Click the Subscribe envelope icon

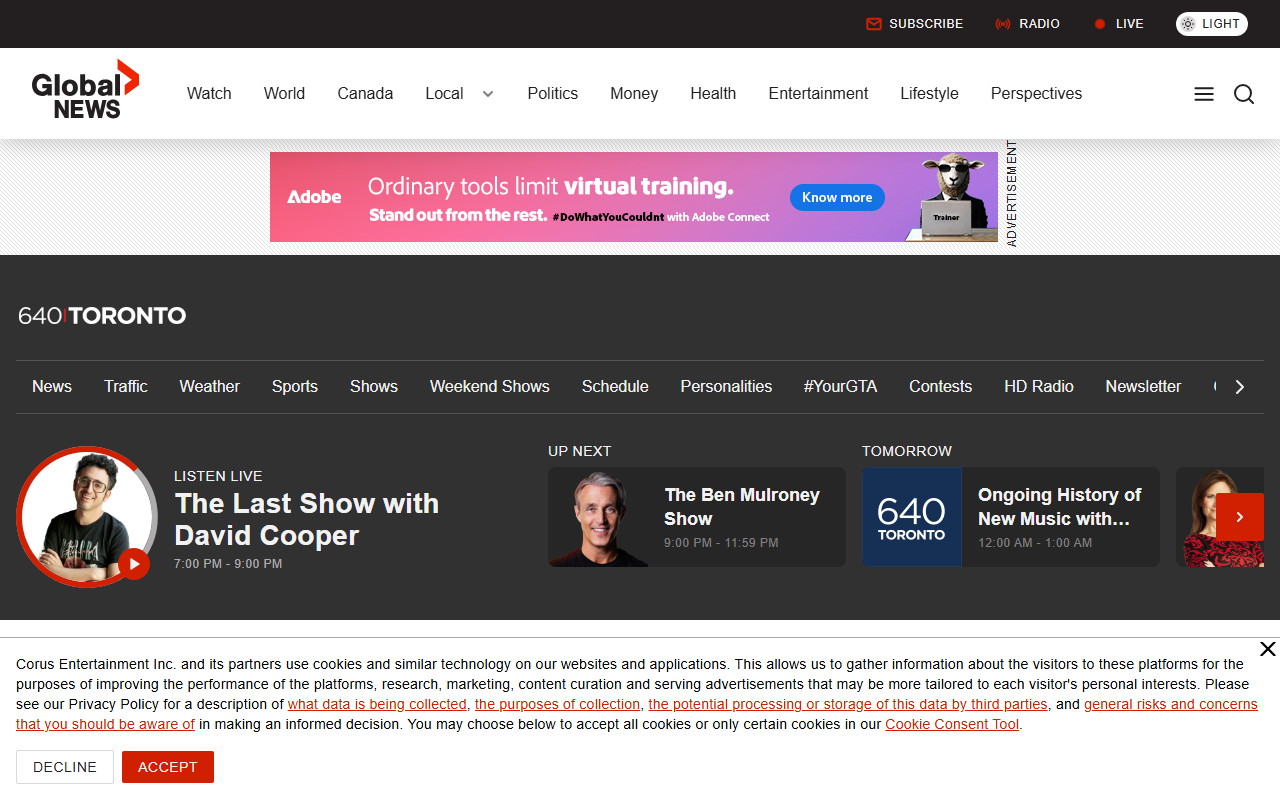click(874, 24)
